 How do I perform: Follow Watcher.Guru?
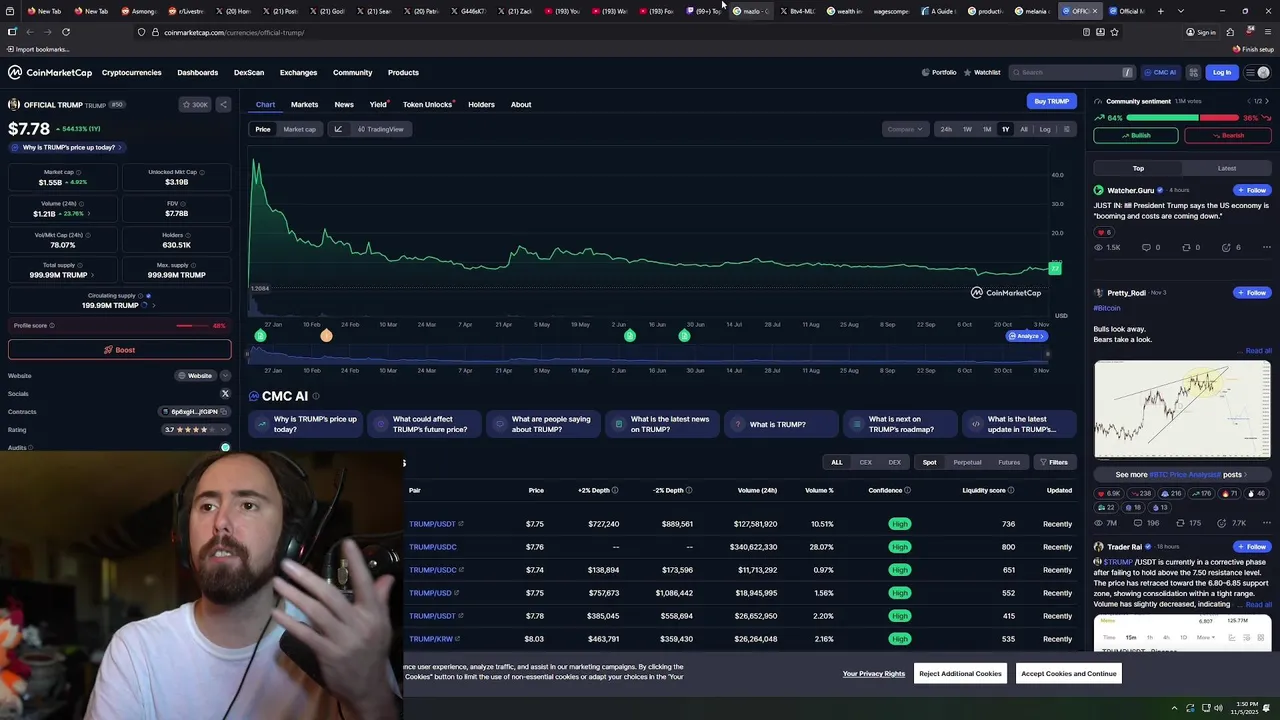1252,190
